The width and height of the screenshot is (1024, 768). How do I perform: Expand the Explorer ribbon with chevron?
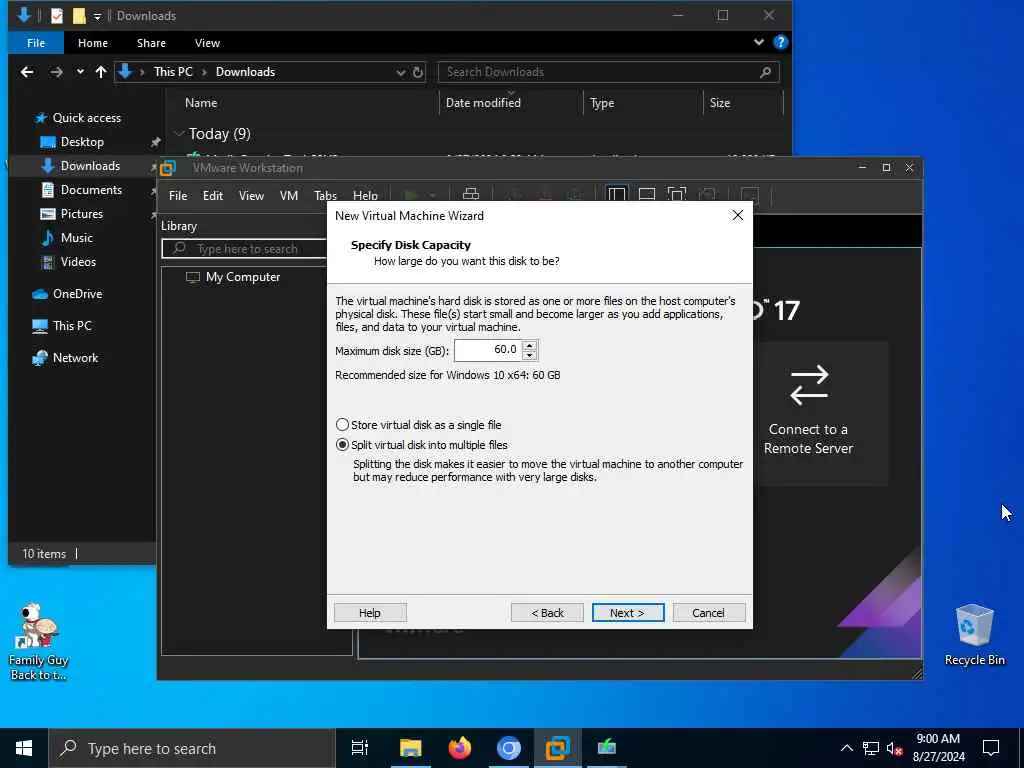click(x=758, y=42)
